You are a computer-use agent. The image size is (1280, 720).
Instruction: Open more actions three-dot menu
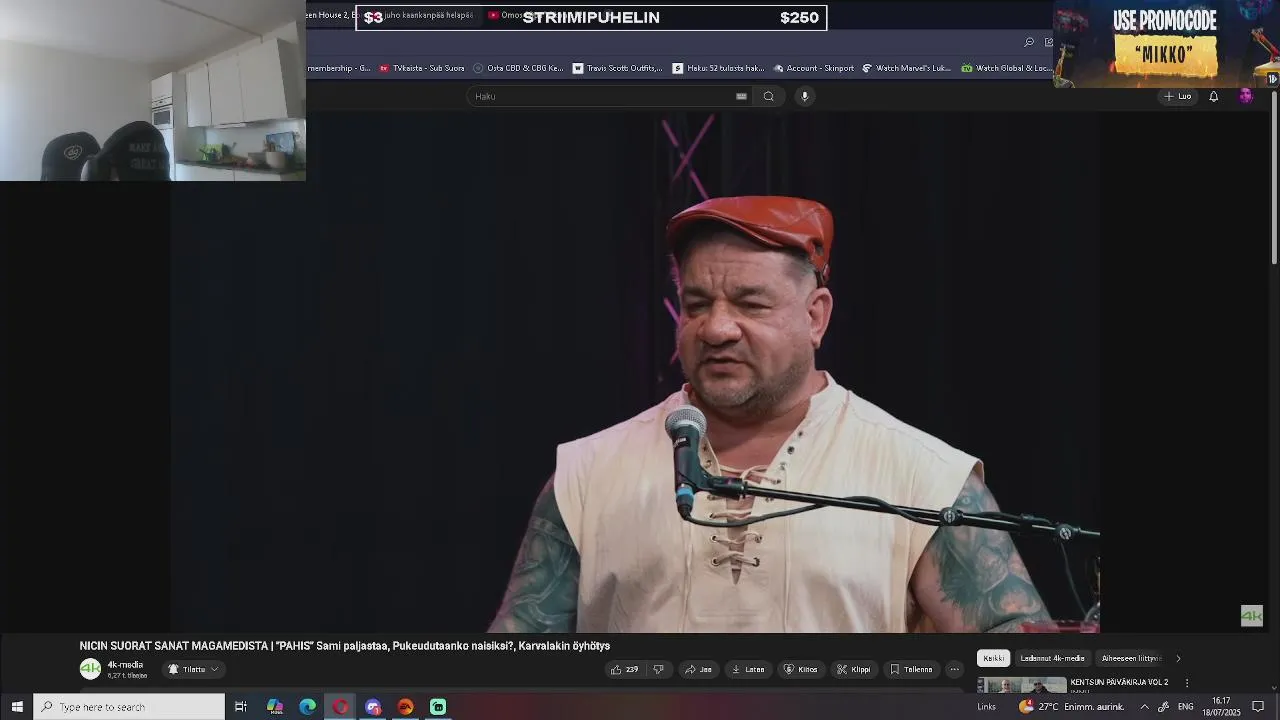(x=954, y=669)
